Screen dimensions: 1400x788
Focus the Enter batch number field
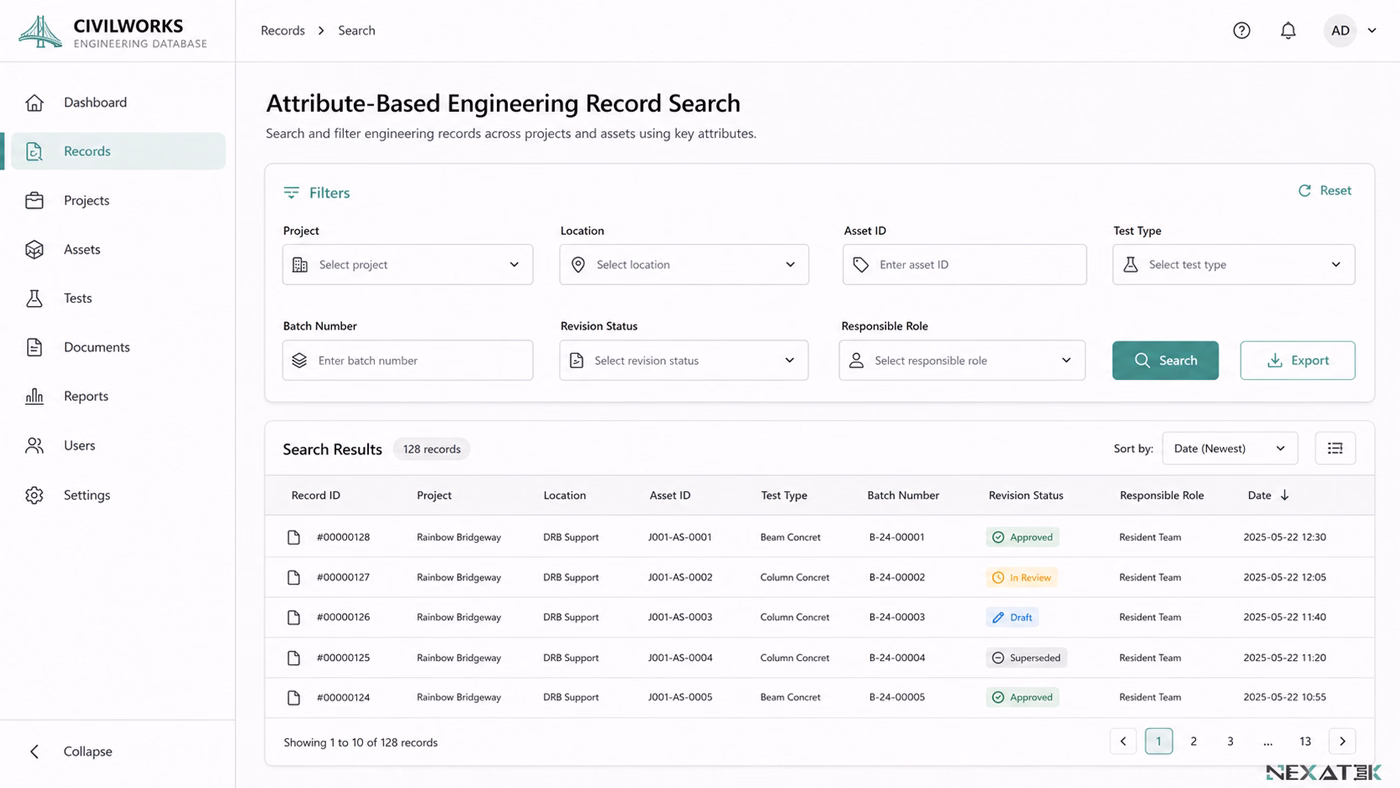pyautogui.click(x=407, y=360)
